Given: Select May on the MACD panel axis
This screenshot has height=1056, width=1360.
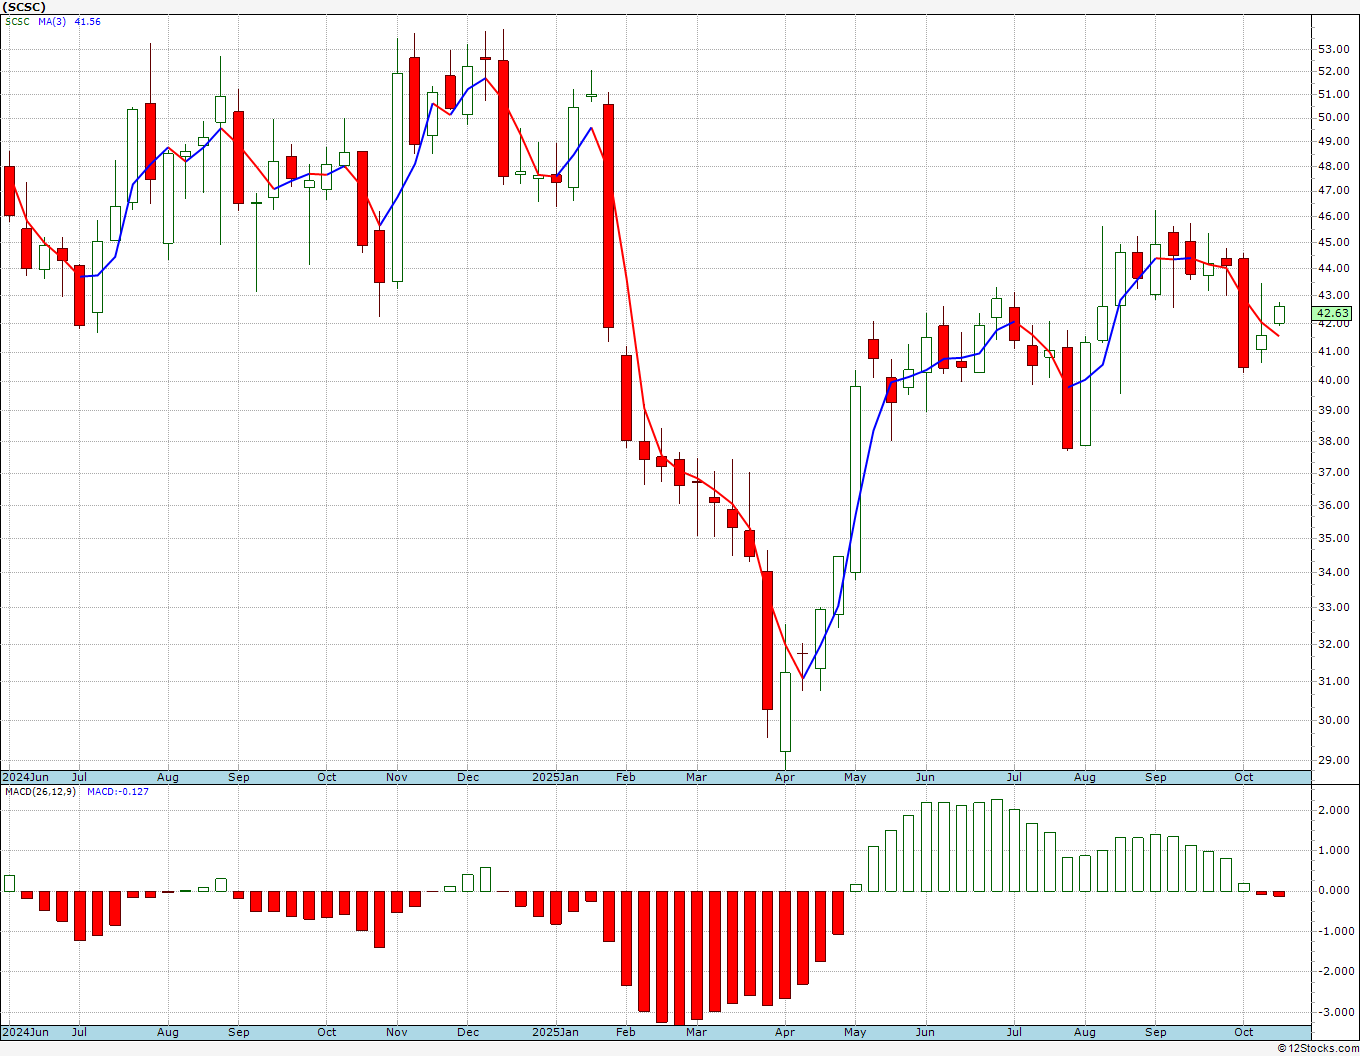Looking at the screenshot, I should (855, 1032).
